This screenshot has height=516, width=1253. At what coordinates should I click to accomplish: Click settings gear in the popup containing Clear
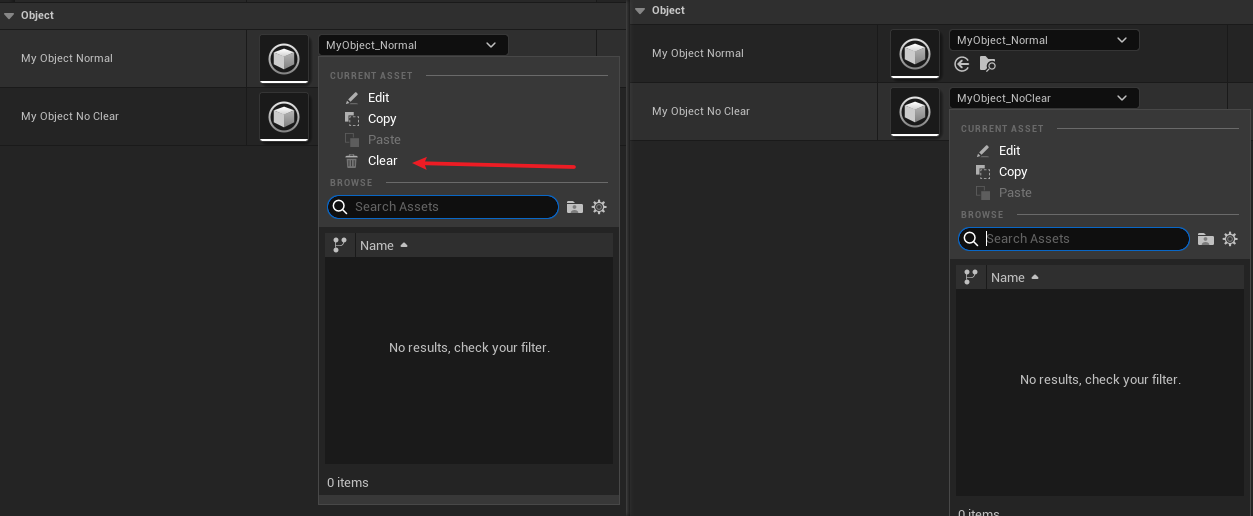pyautogui.click(x=599, y=207)
